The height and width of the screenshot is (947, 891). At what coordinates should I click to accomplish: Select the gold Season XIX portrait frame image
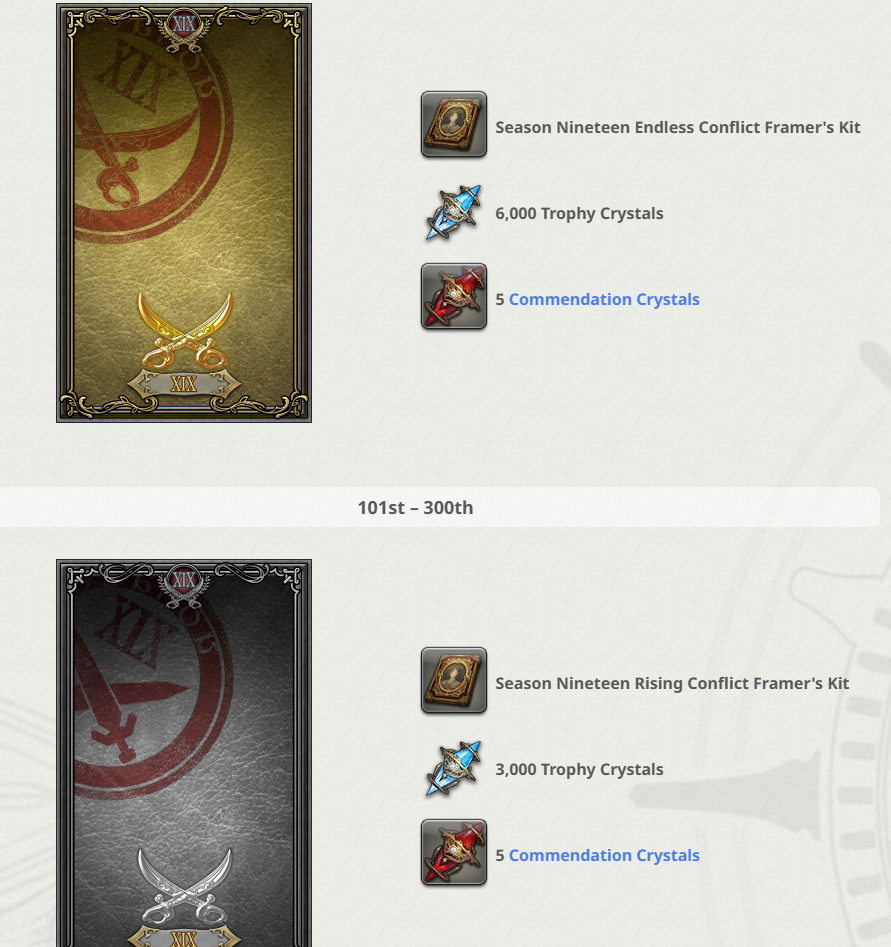[x=184, y=213]
